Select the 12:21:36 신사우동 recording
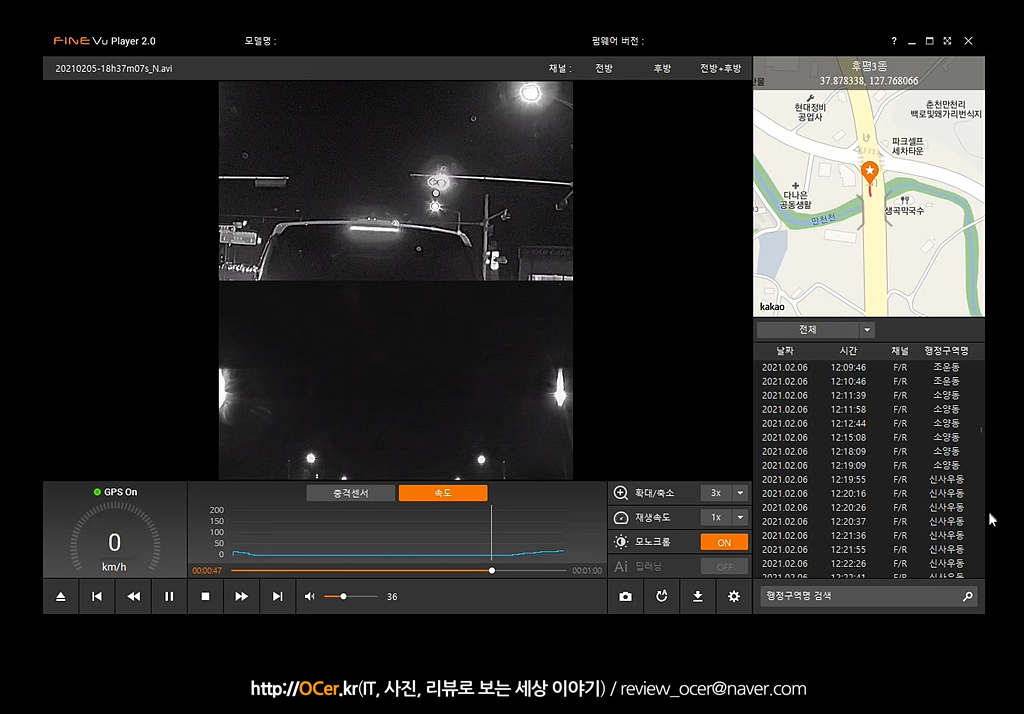Viewport: 1024px width, 714px height. point(866,536)
